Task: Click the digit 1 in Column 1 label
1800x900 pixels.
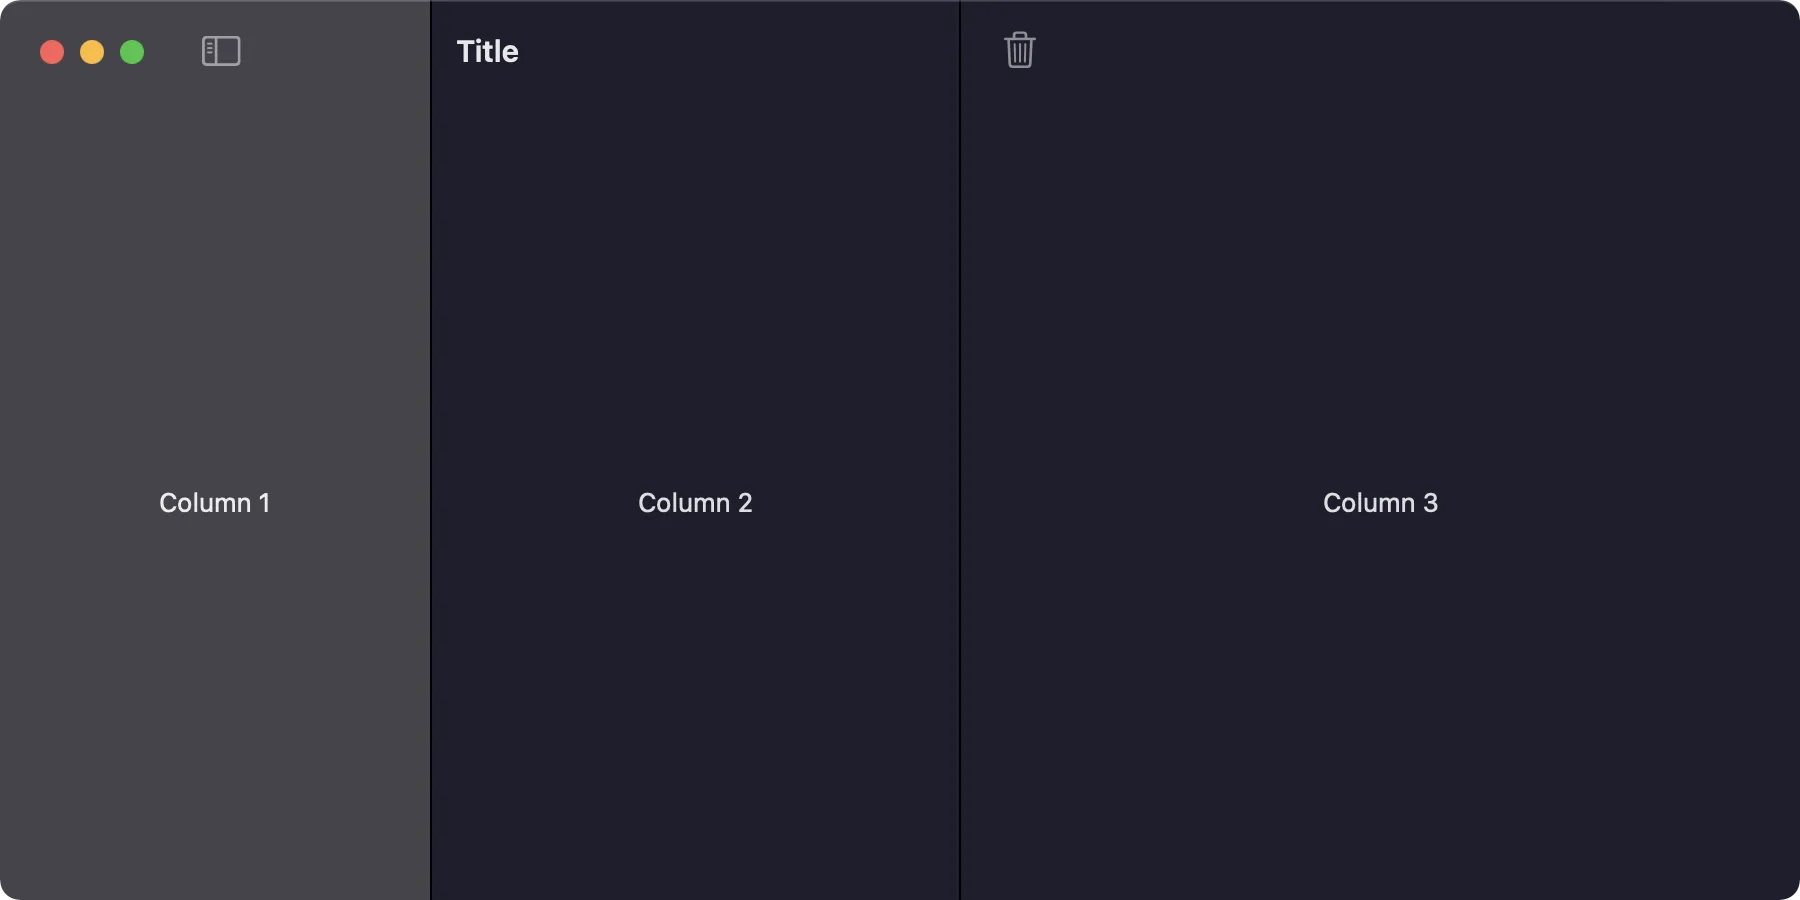Action: coord(265,503)
